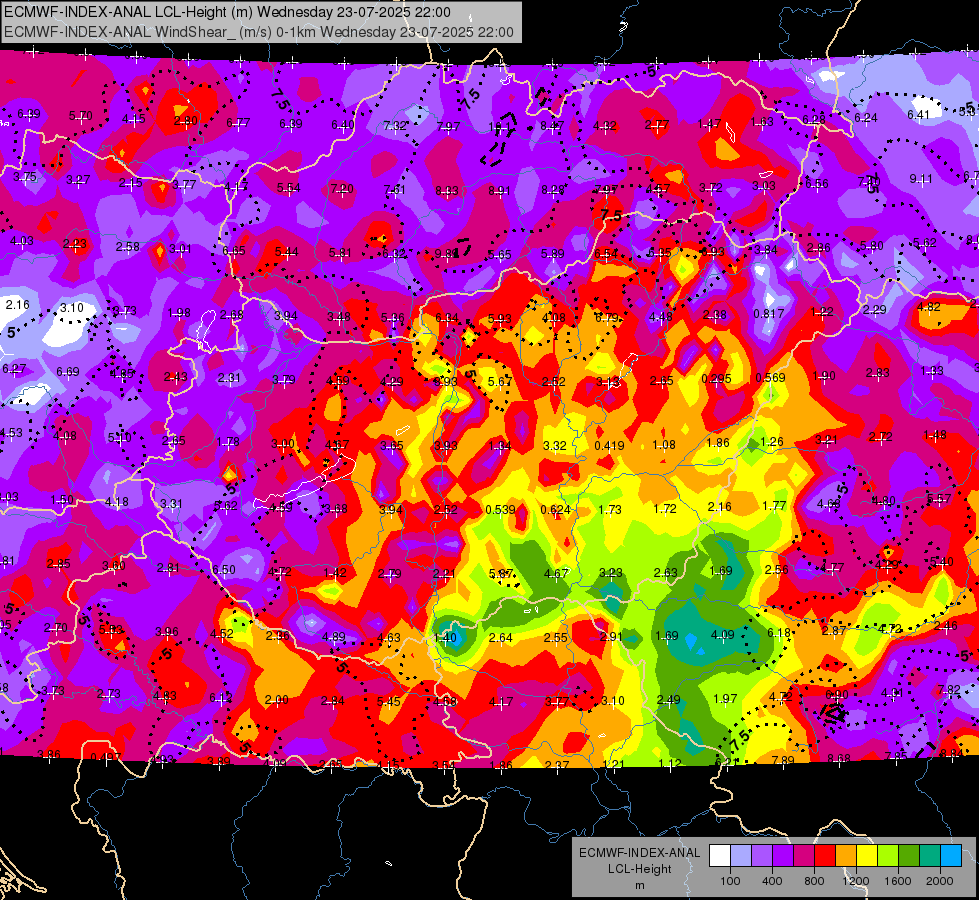Screen dimensions: 979x900
Task: Select the orange legend color swatch
Action: (846, 855)
